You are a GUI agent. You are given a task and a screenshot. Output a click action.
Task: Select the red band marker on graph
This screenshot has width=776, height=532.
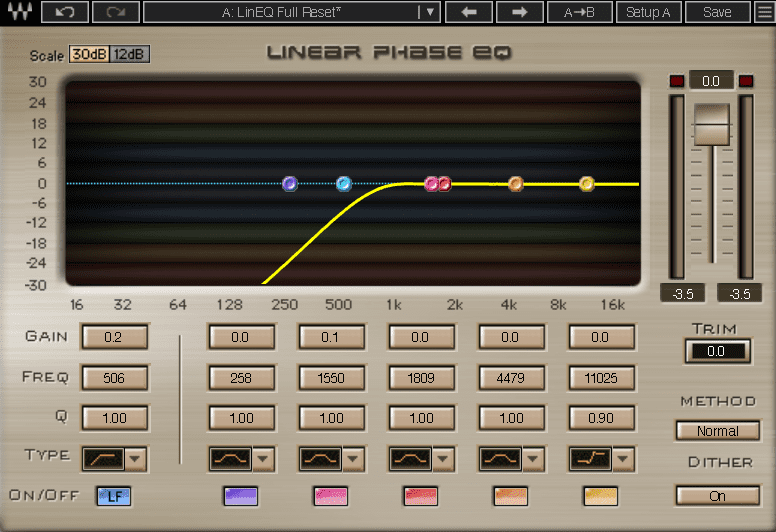coord(444,184)
